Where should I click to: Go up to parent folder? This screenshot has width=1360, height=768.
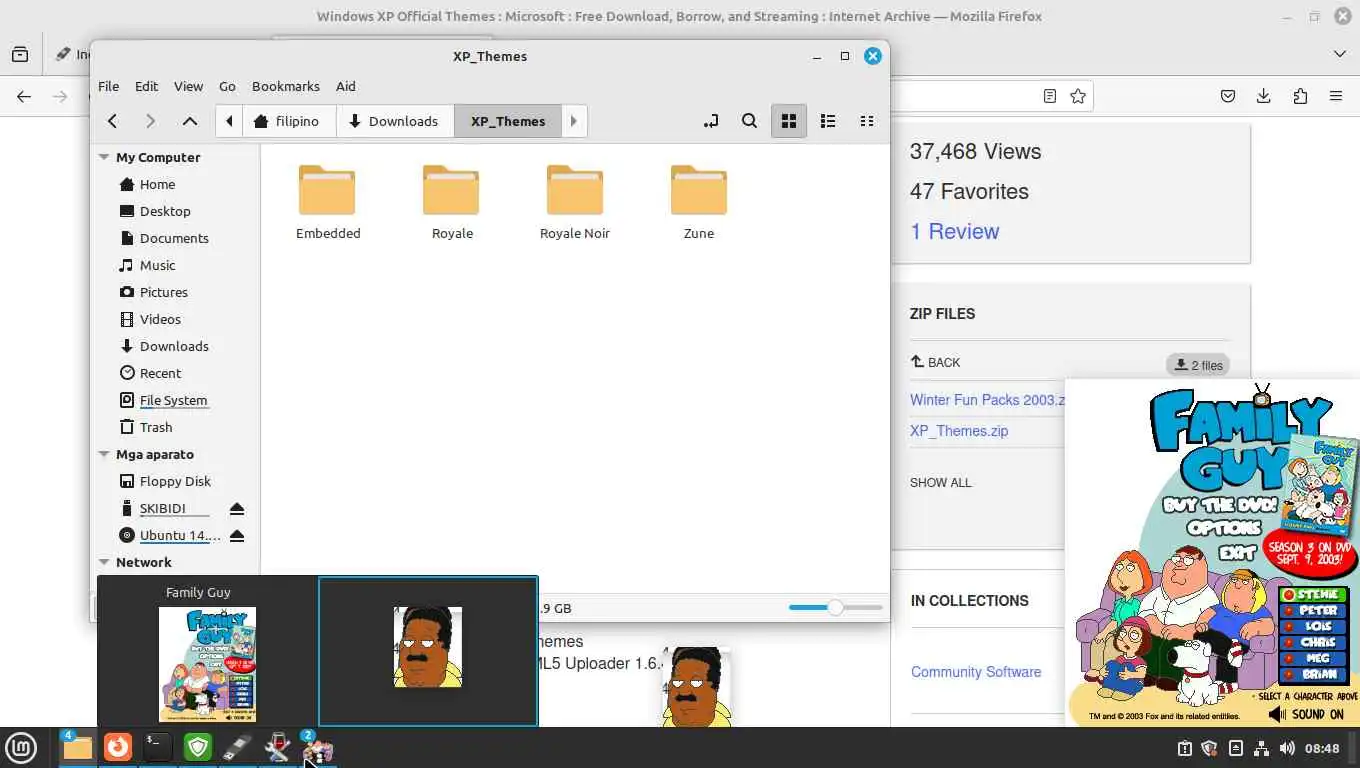click(x=189, y=121)
